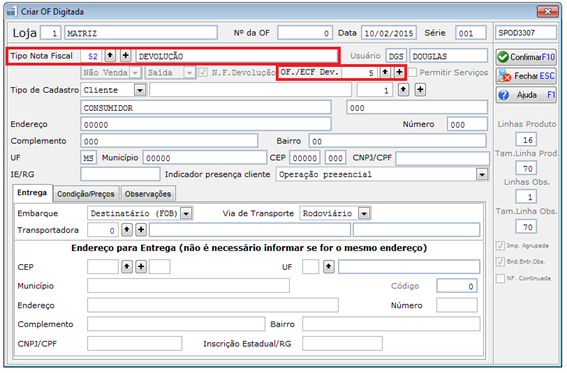
Task: Toggle the NF. Continuada checkbox
Action: (500, 278)
